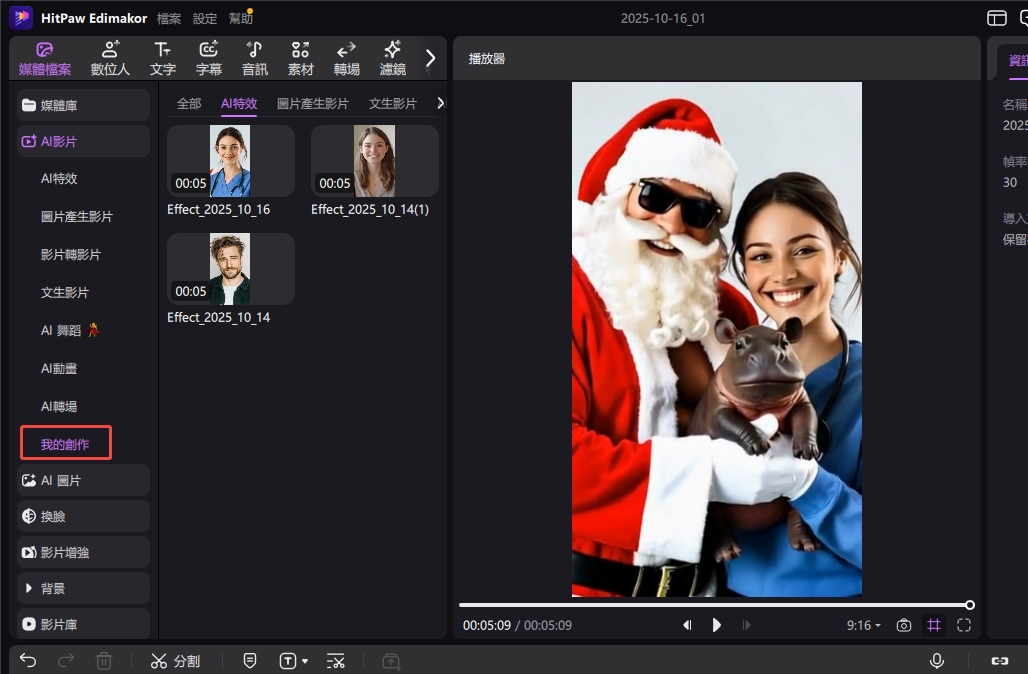Open the 數位人 (digital human) tool

[x=110, y=58]
